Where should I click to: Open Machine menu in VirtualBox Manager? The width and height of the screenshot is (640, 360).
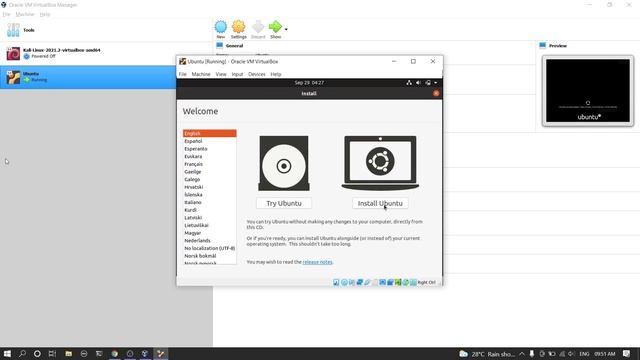pyautogui.click(x=25, y=14)
